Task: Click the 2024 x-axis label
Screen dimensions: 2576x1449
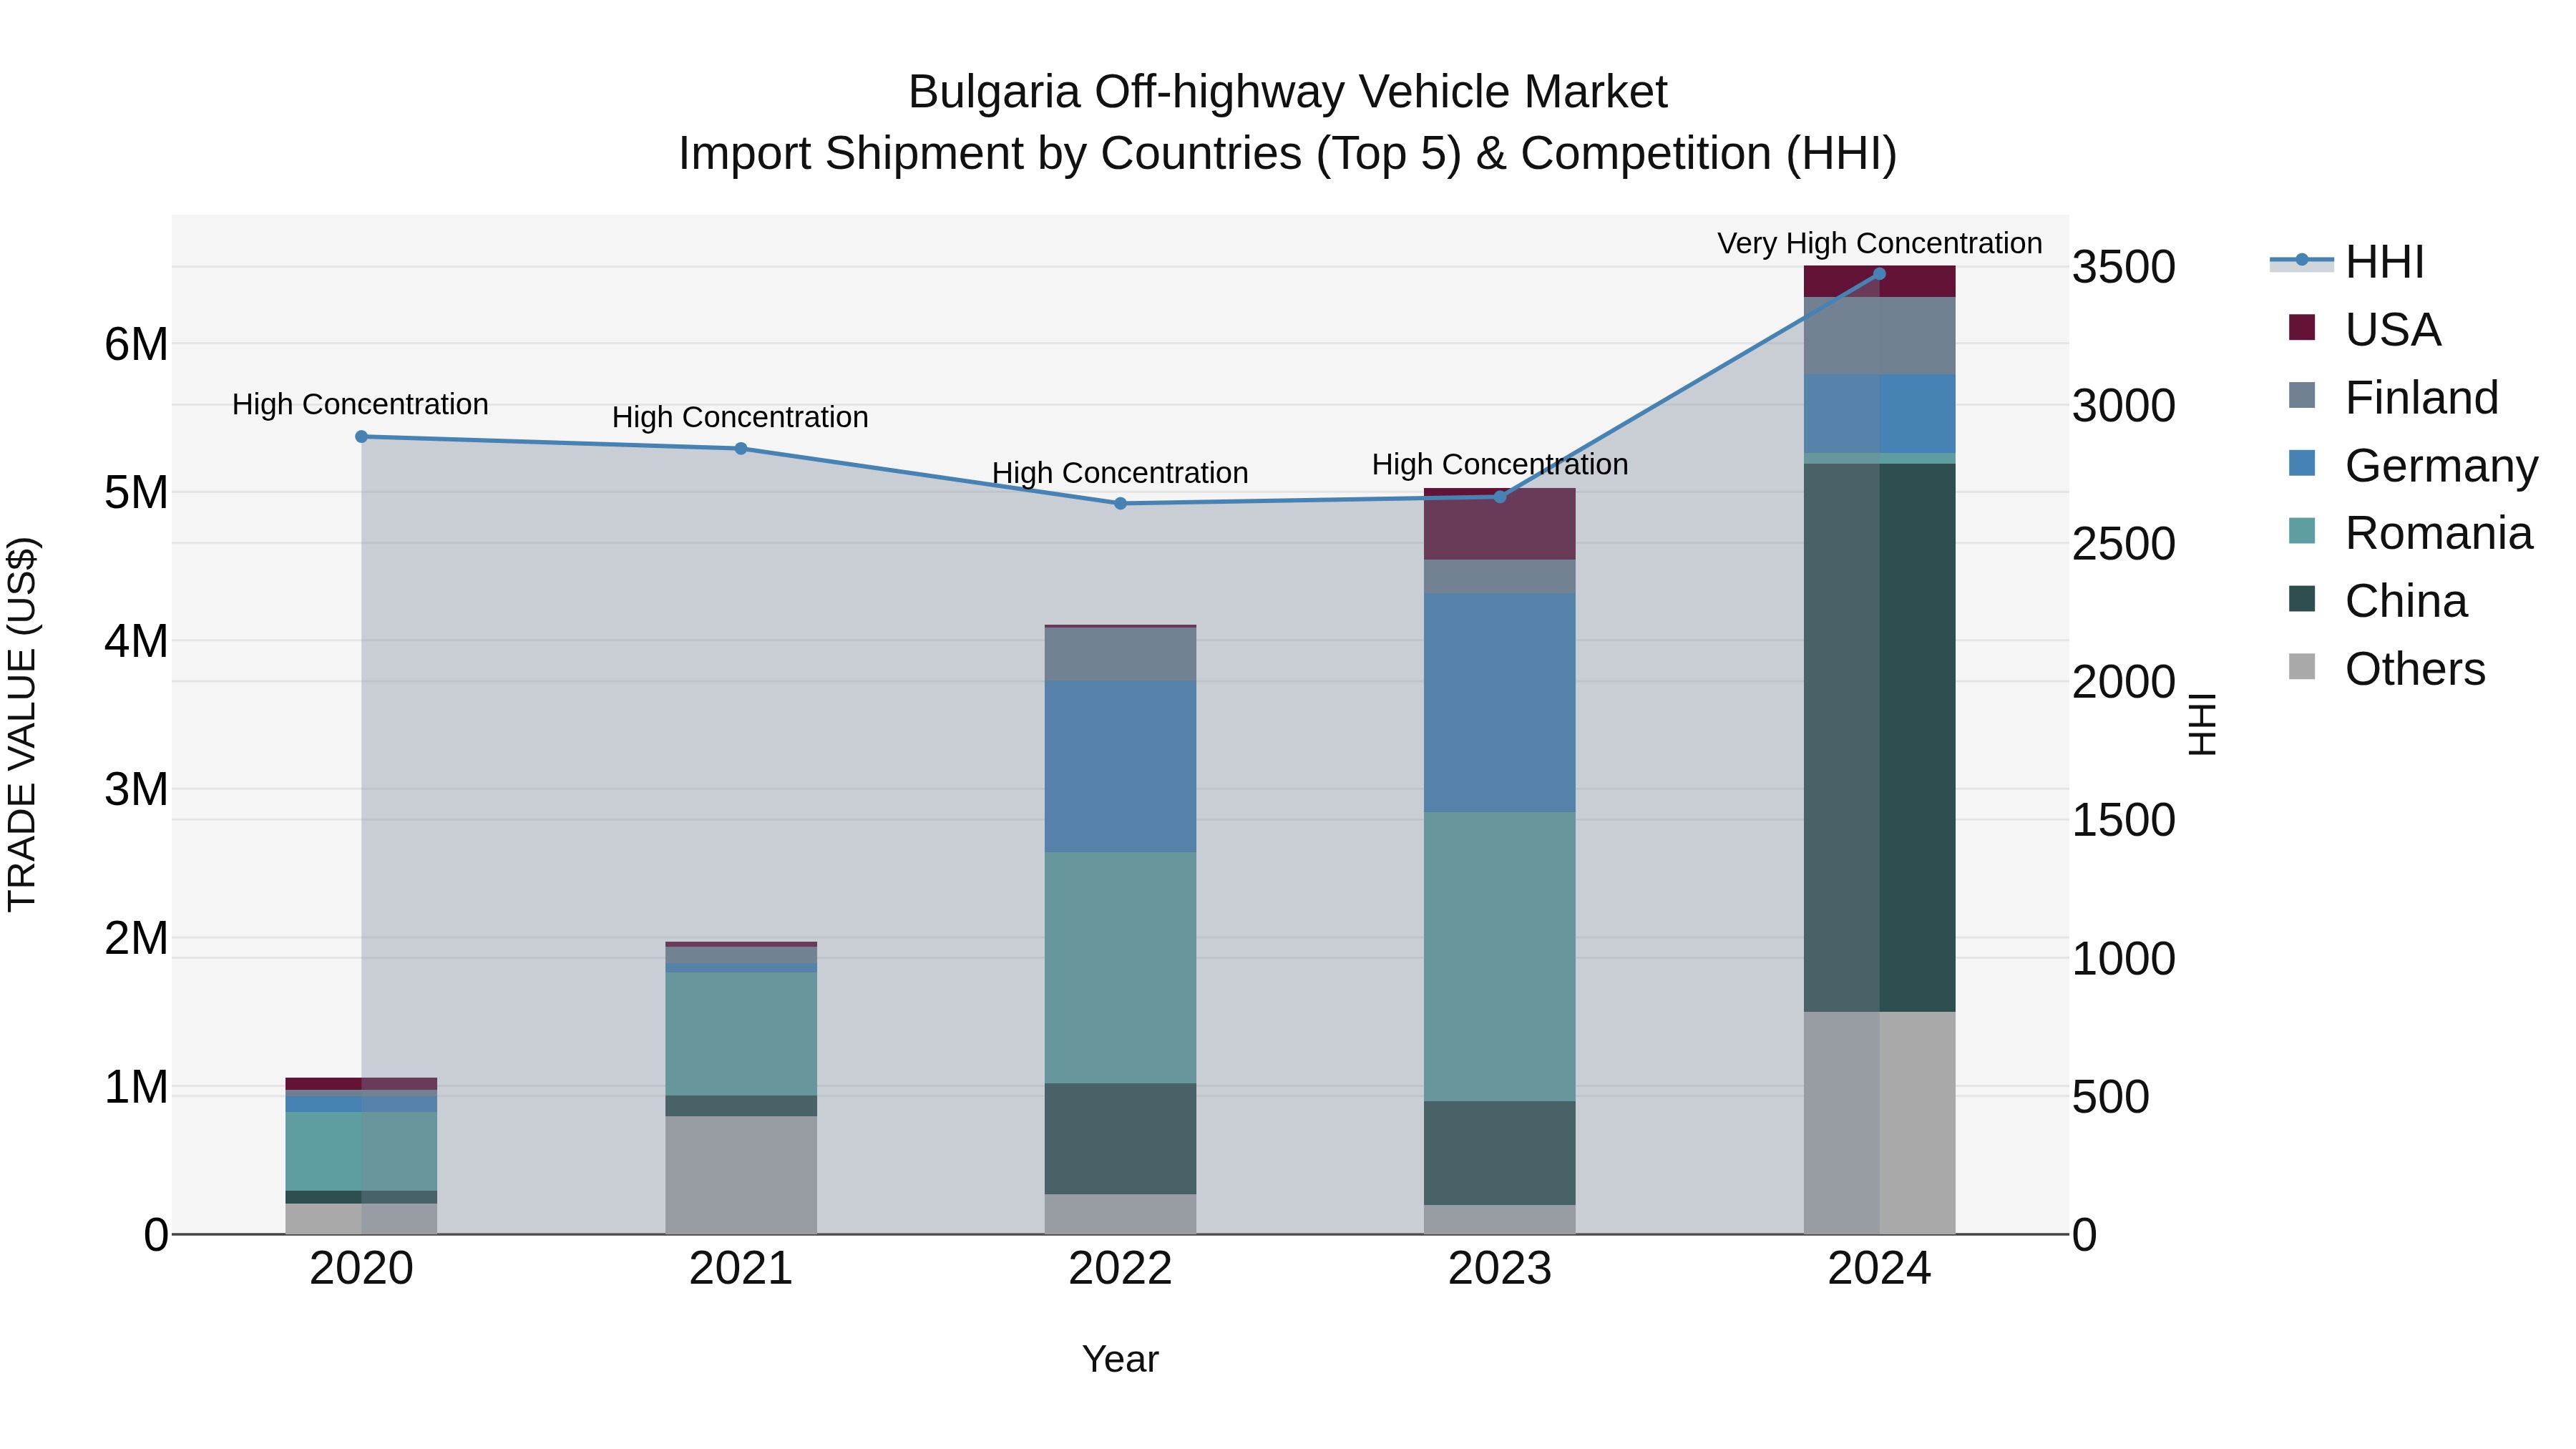Action: pyautogui.click(x=1879, y=1269)
